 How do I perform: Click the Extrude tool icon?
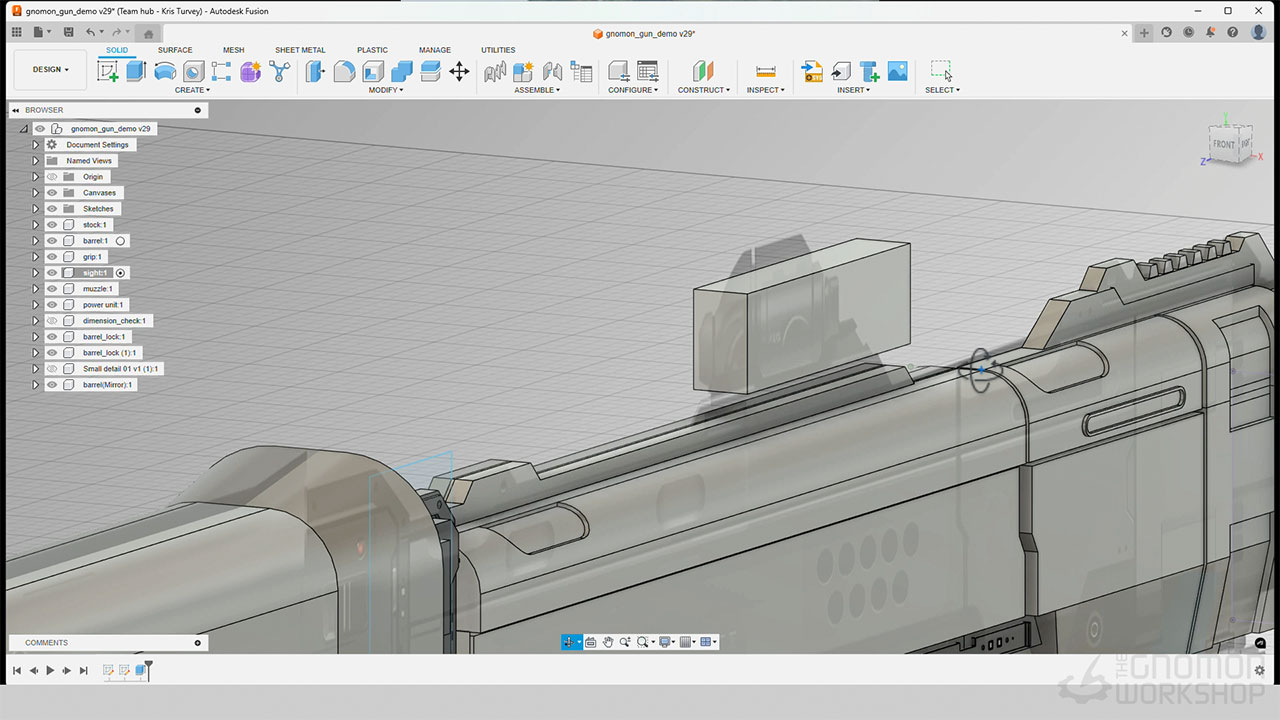(136, 71)
